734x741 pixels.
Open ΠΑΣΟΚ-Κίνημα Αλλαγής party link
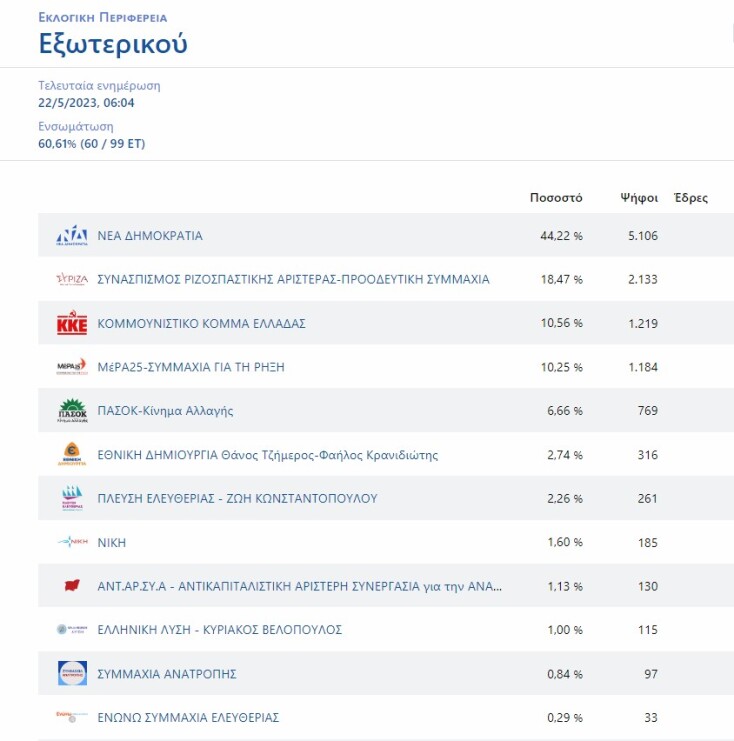click(x=165, y=411)
